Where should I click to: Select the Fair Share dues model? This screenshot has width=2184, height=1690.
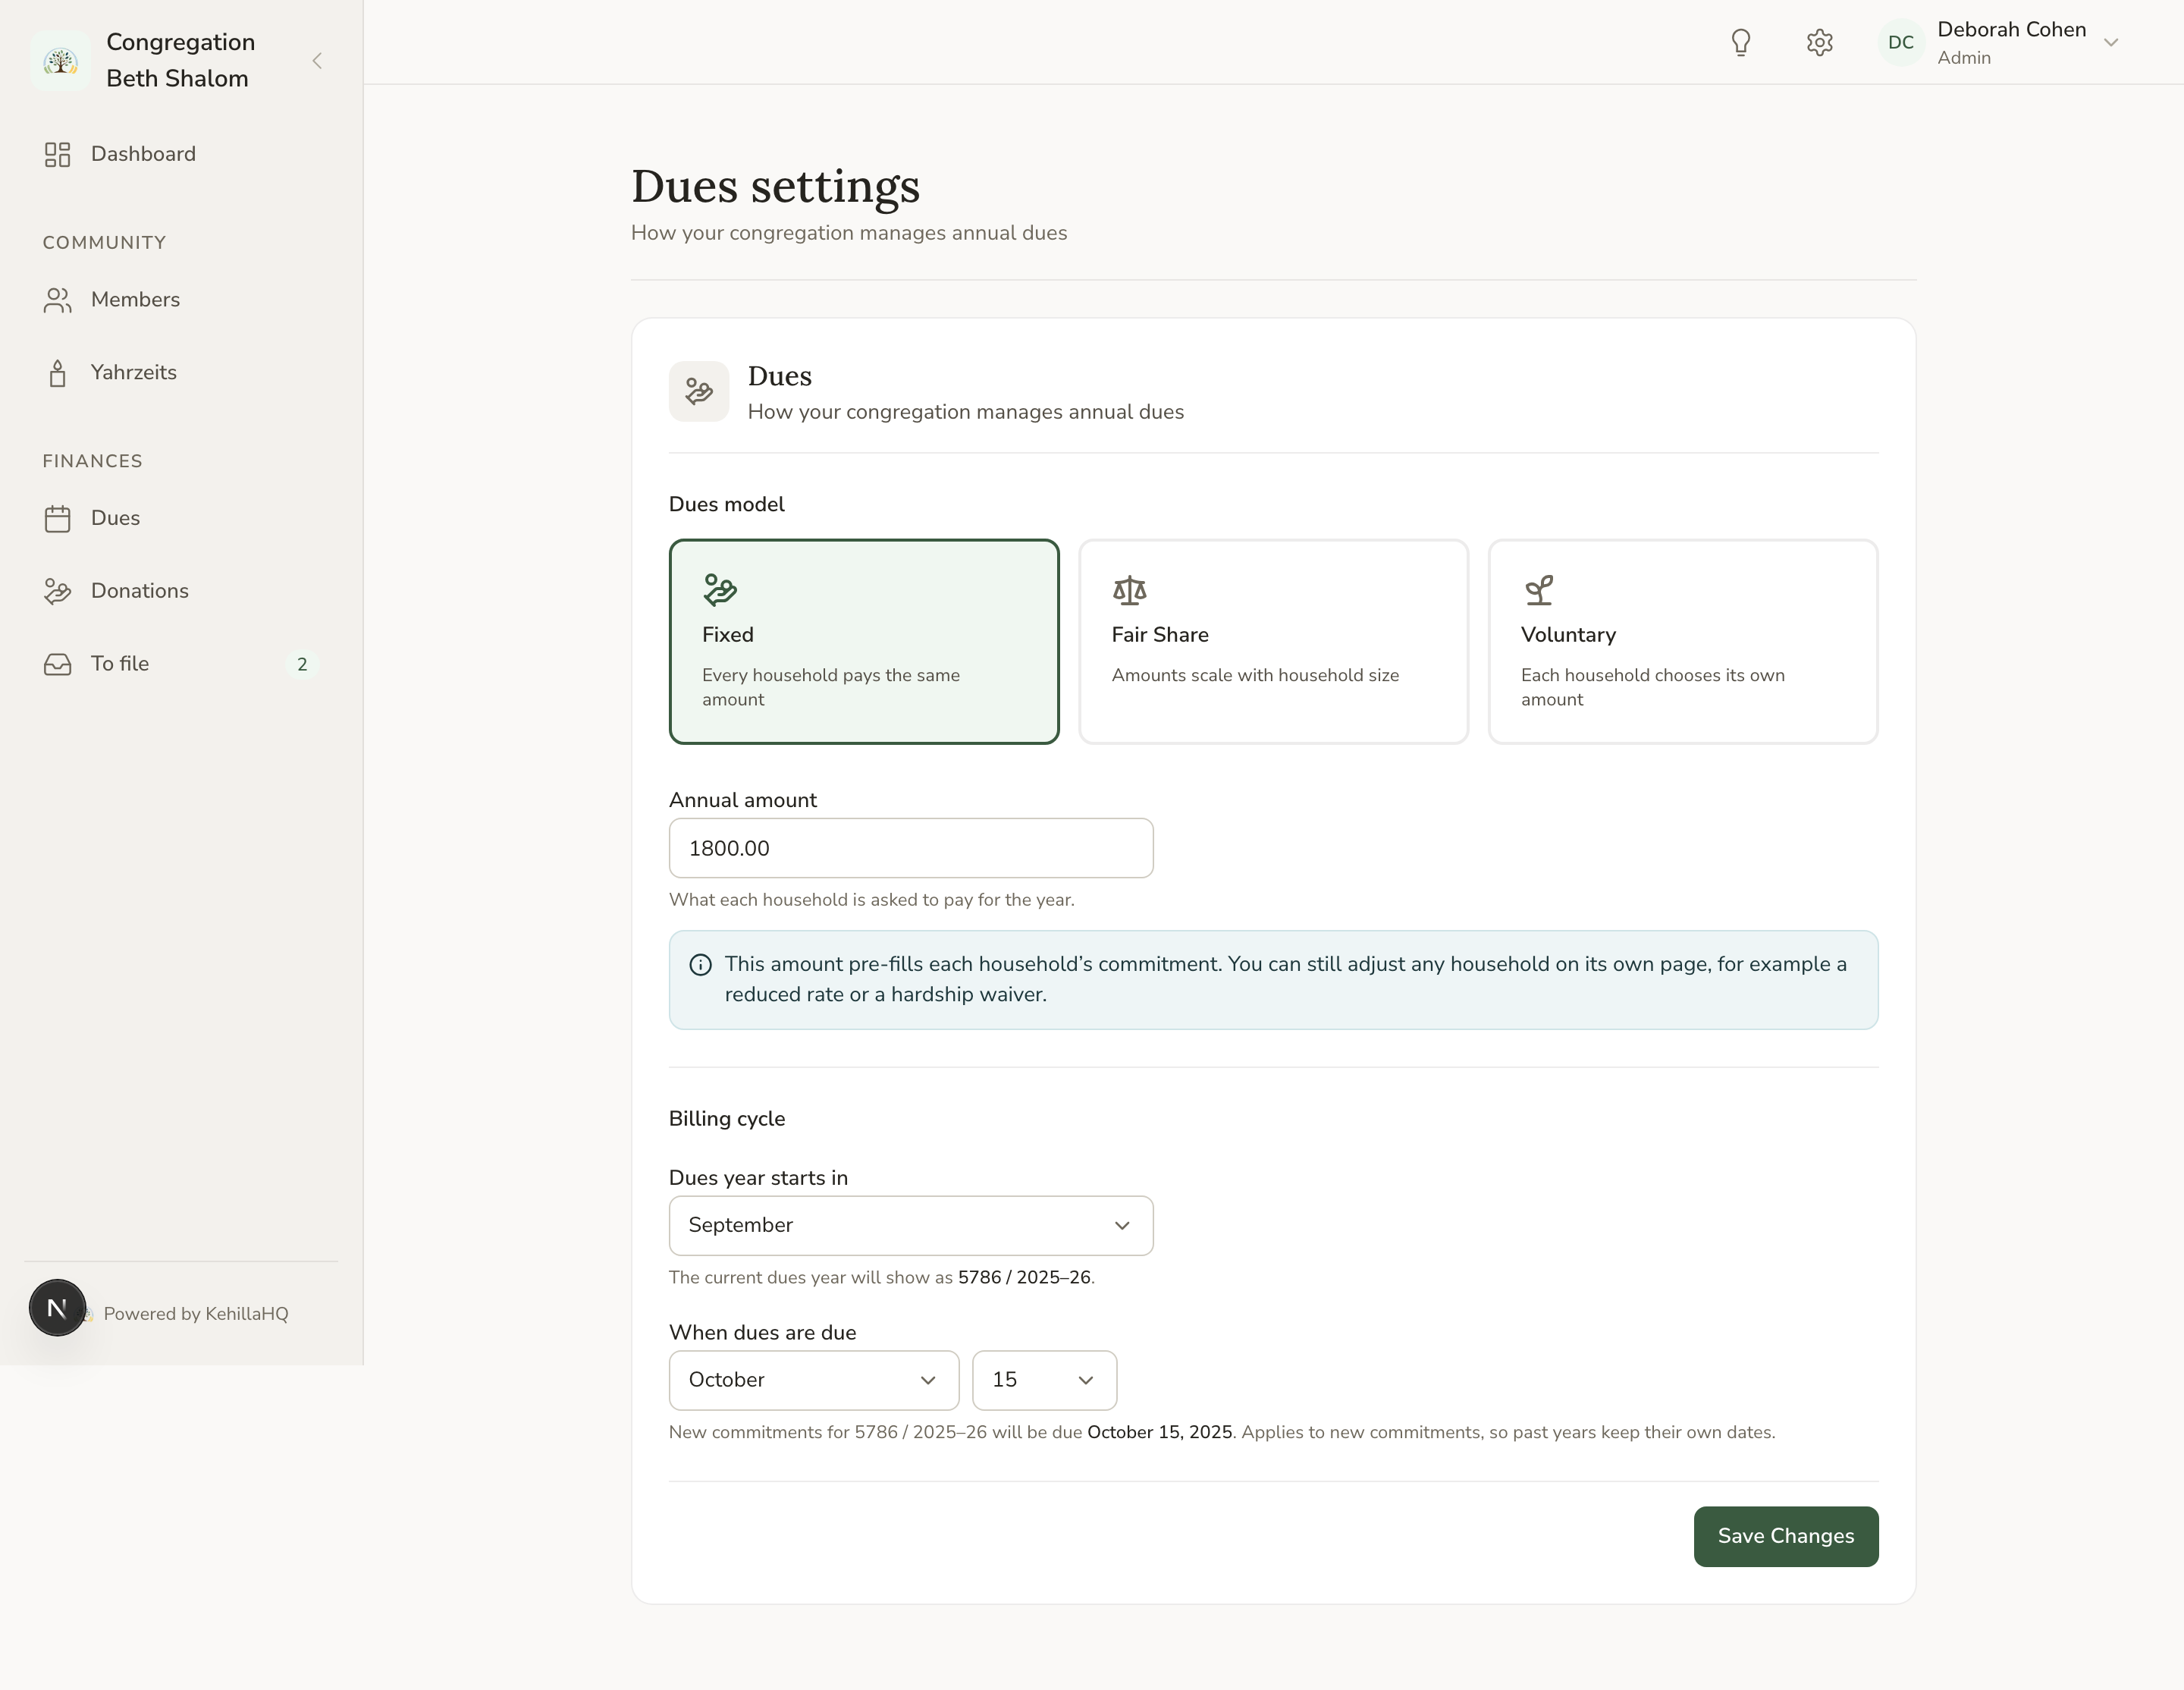point(1273,642)
